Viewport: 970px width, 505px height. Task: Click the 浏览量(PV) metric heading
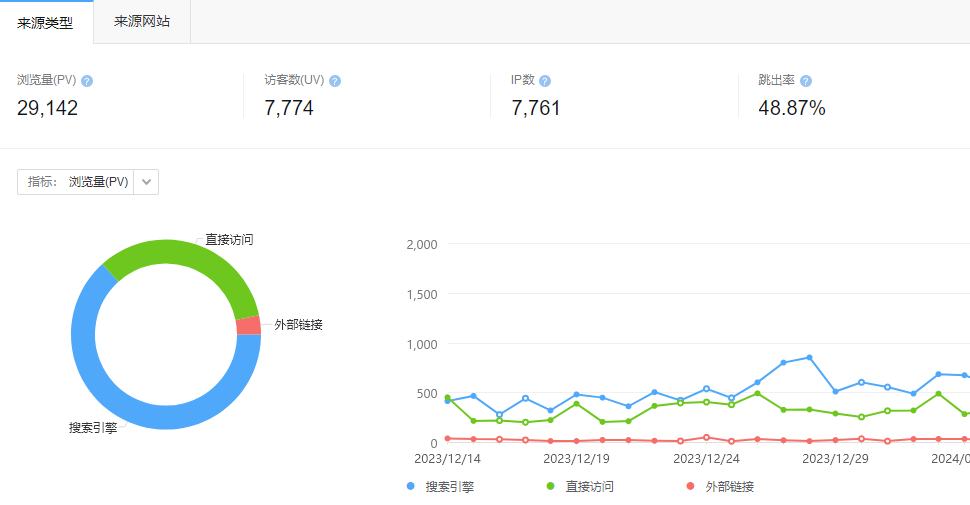[46, 80]
